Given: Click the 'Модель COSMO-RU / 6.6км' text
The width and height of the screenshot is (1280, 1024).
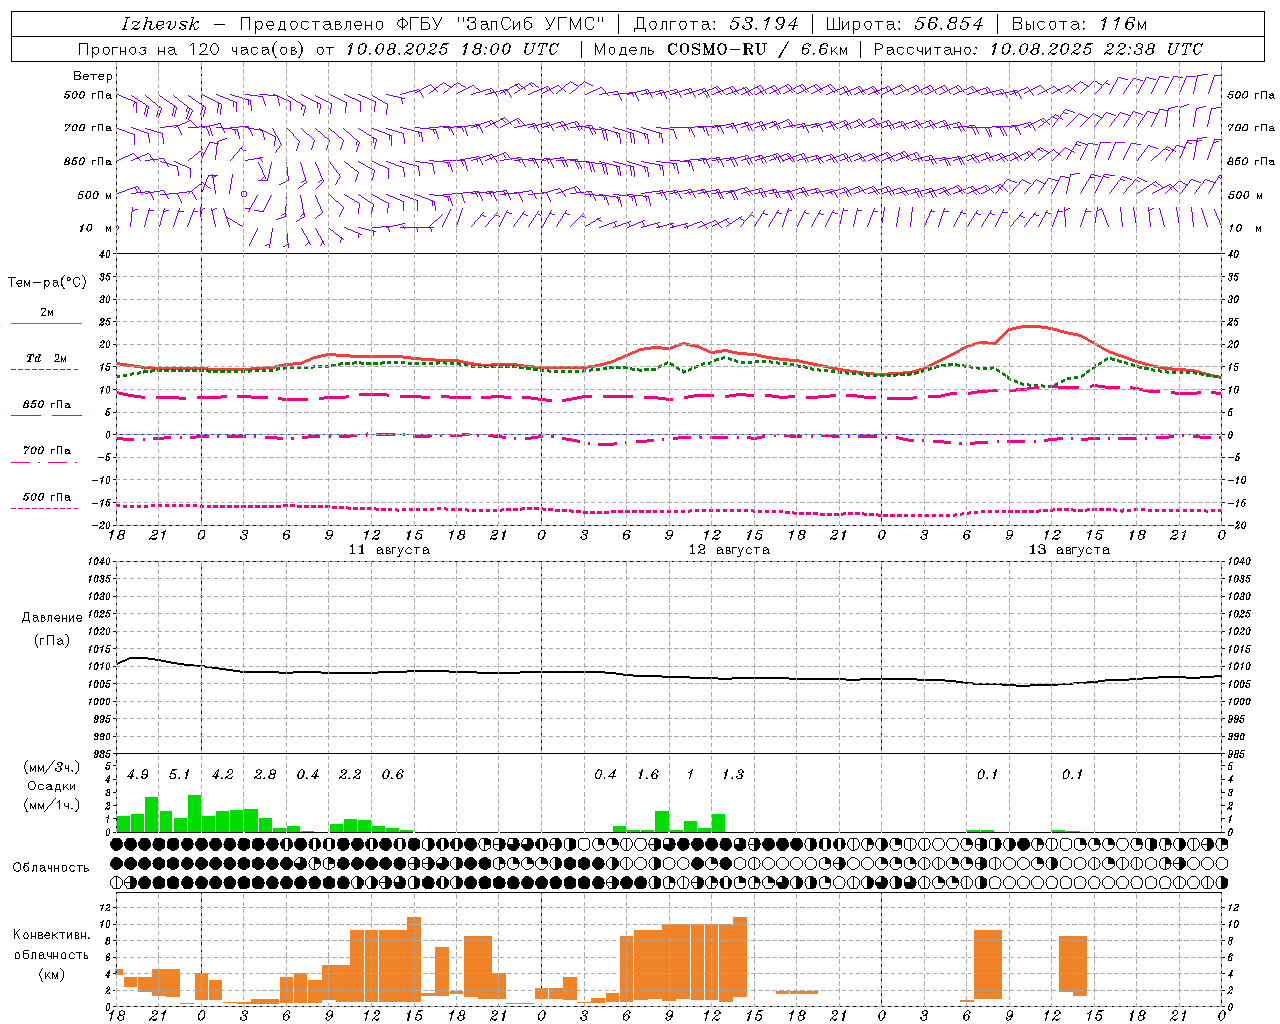Looking at the screenshot, I should (x=720, y=49).
